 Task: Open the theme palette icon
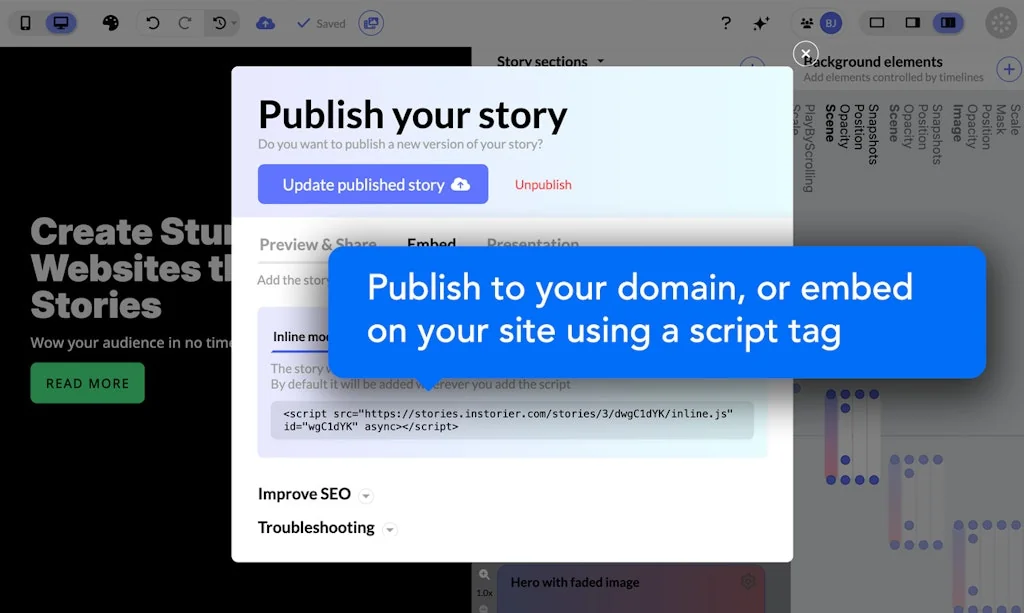pyautogui.click(x=112, y=23)
